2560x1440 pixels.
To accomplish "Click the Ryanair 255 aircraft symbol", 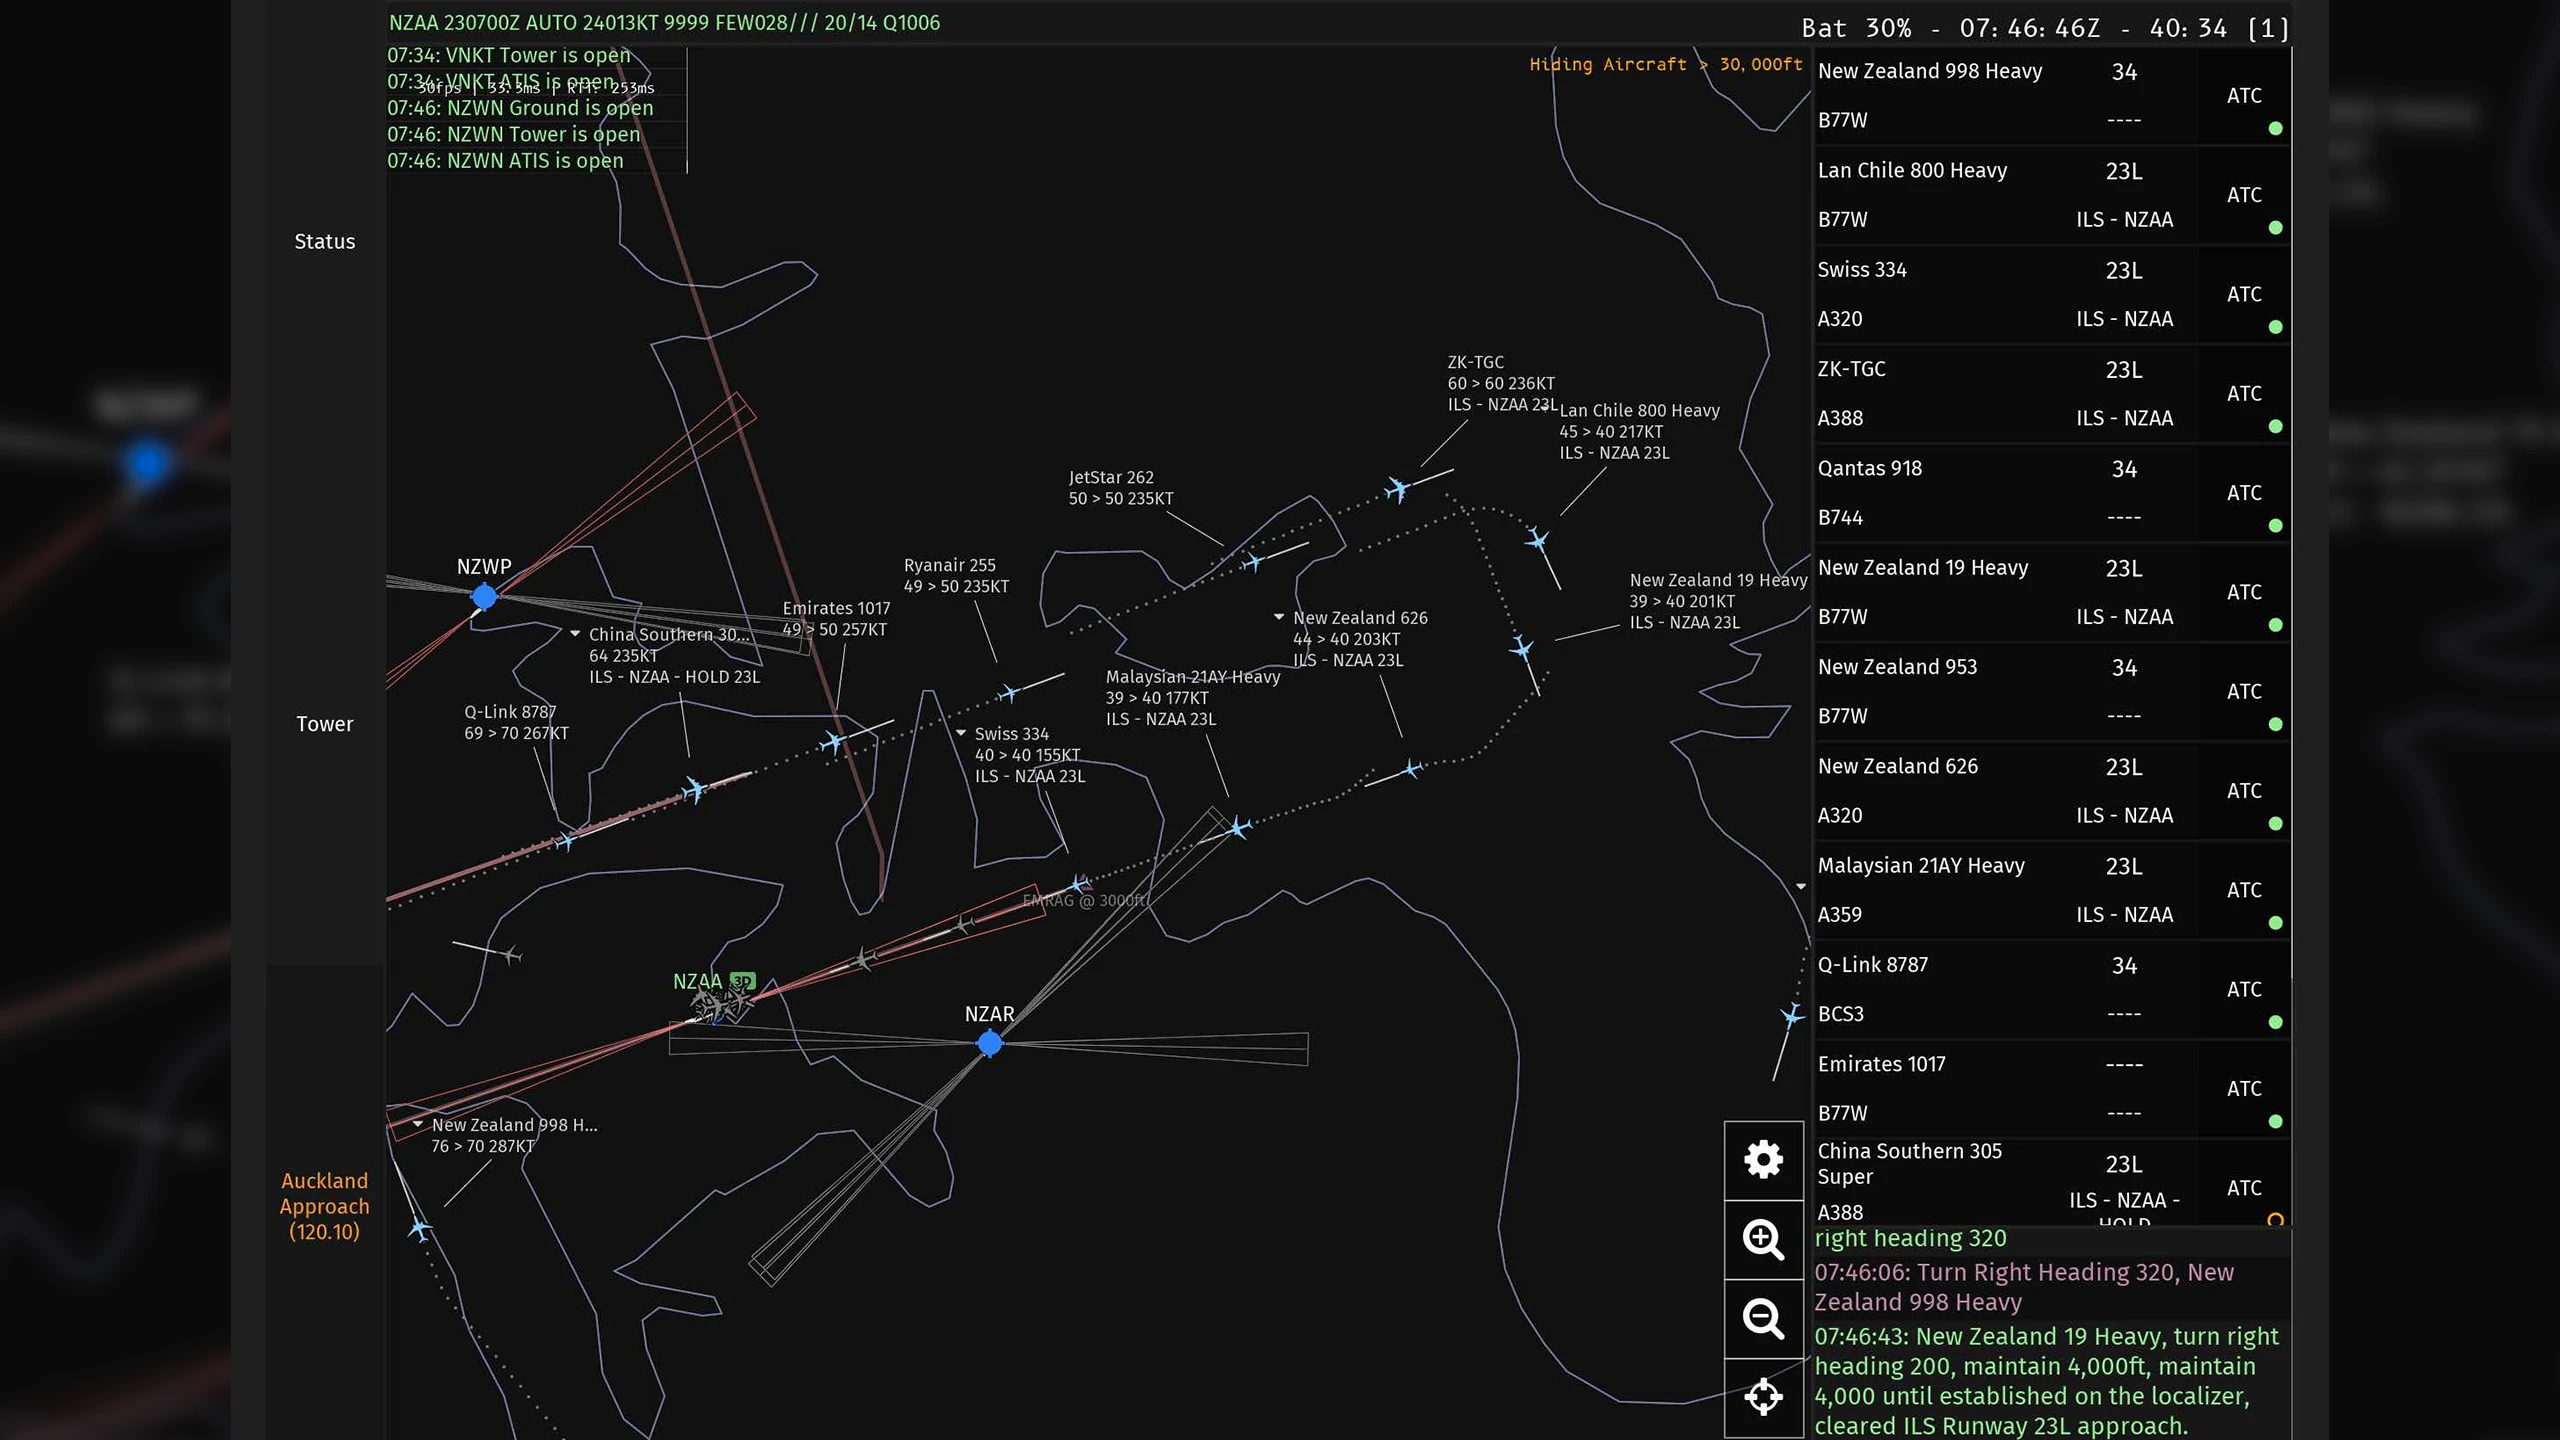I will [1008, 693].
